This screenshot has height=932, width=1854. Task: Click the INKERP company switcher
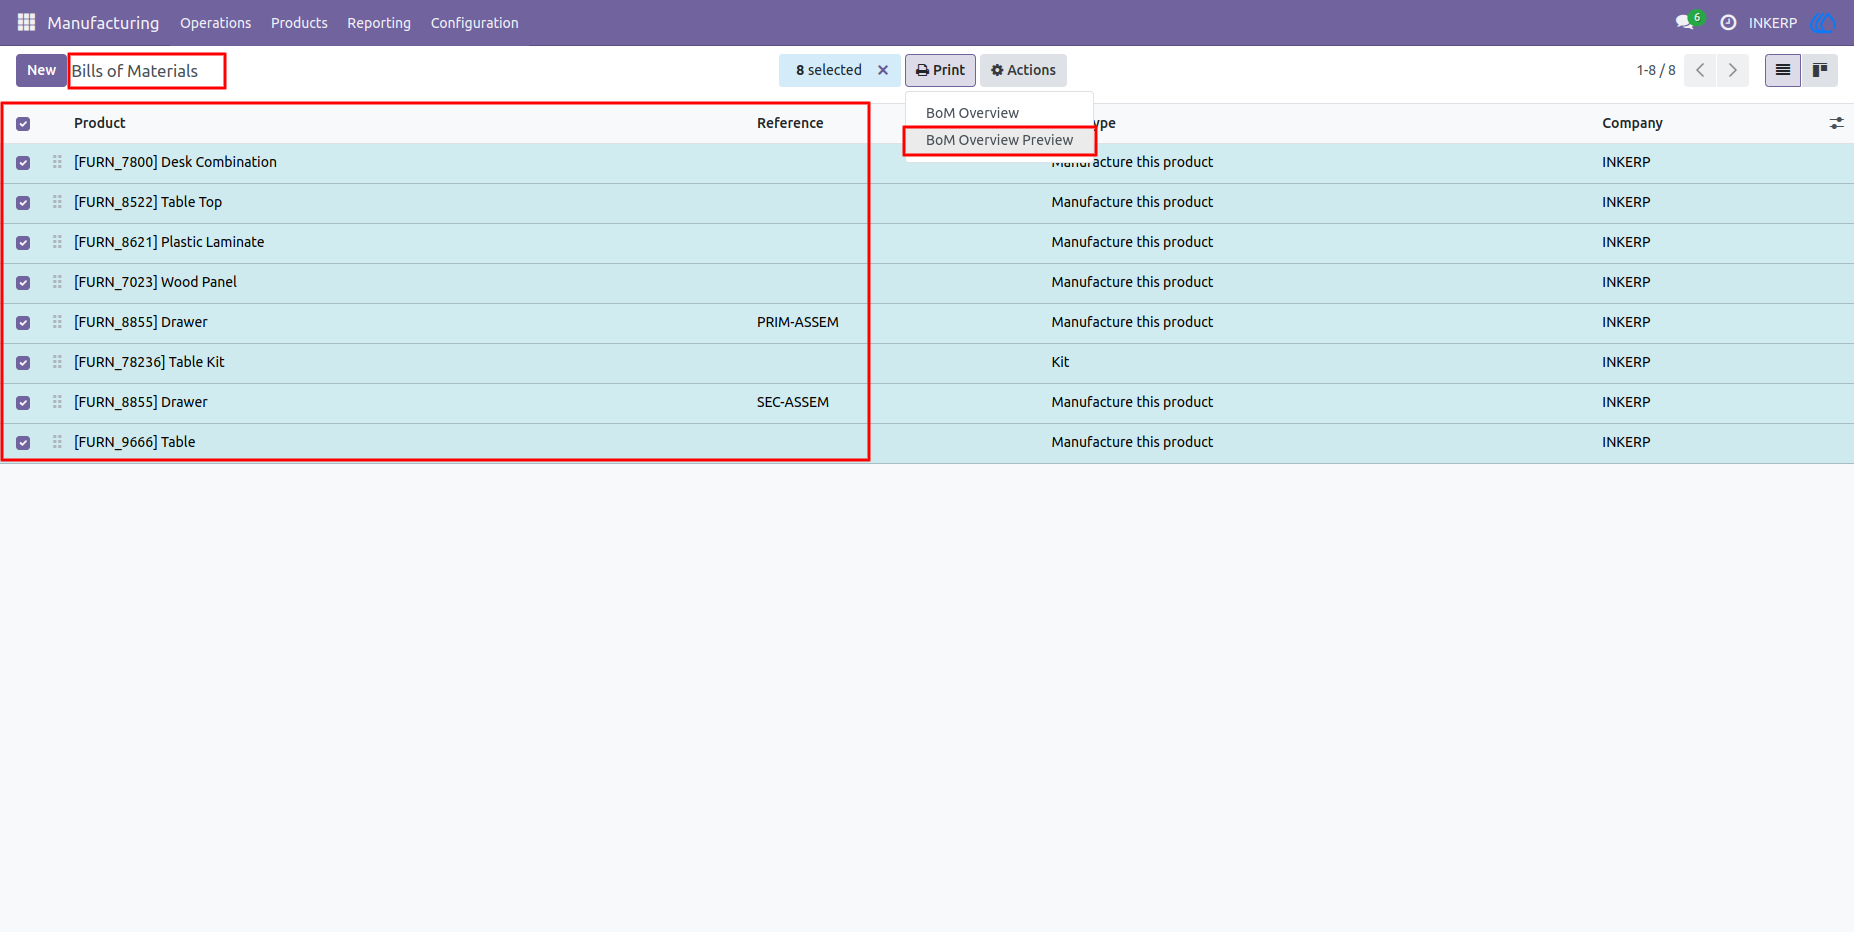coord(1772,23)
